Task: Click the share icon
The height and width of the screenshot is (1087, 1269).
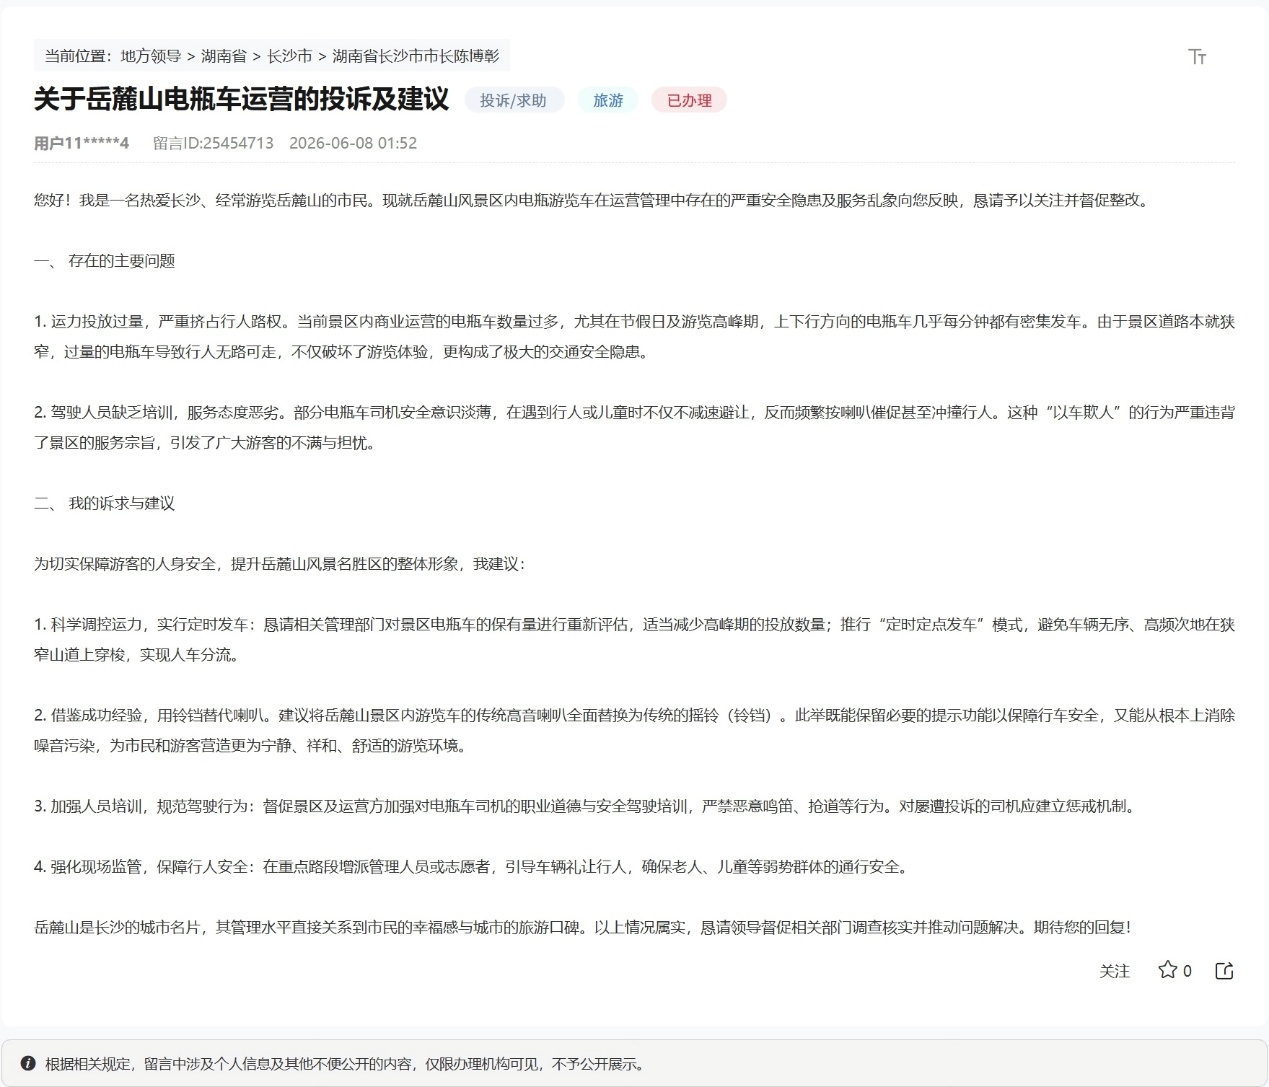Action: [1224, 971]
